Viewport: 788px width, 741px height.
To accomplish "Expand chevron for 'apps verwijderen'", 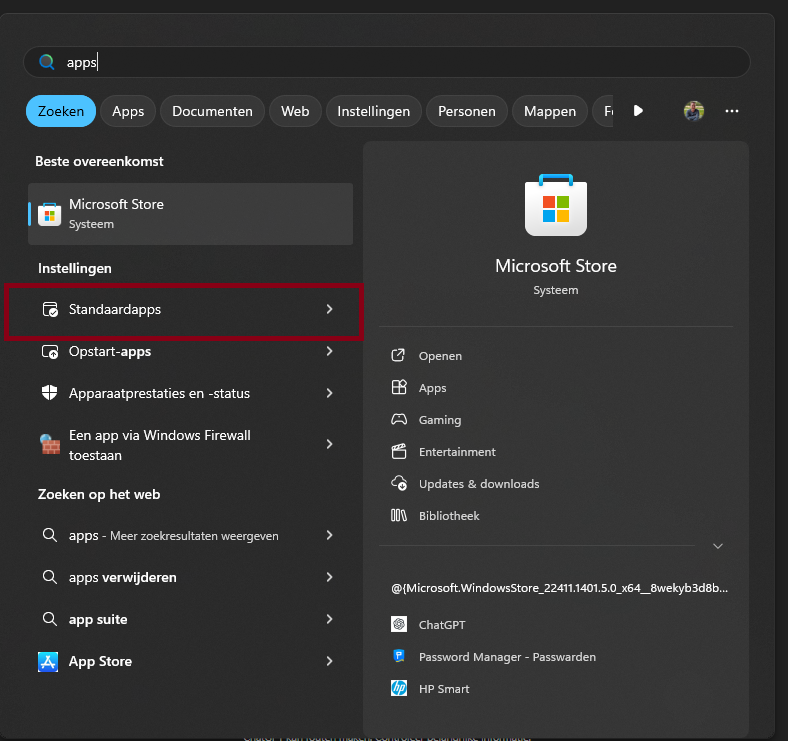I will click(330, 577).
